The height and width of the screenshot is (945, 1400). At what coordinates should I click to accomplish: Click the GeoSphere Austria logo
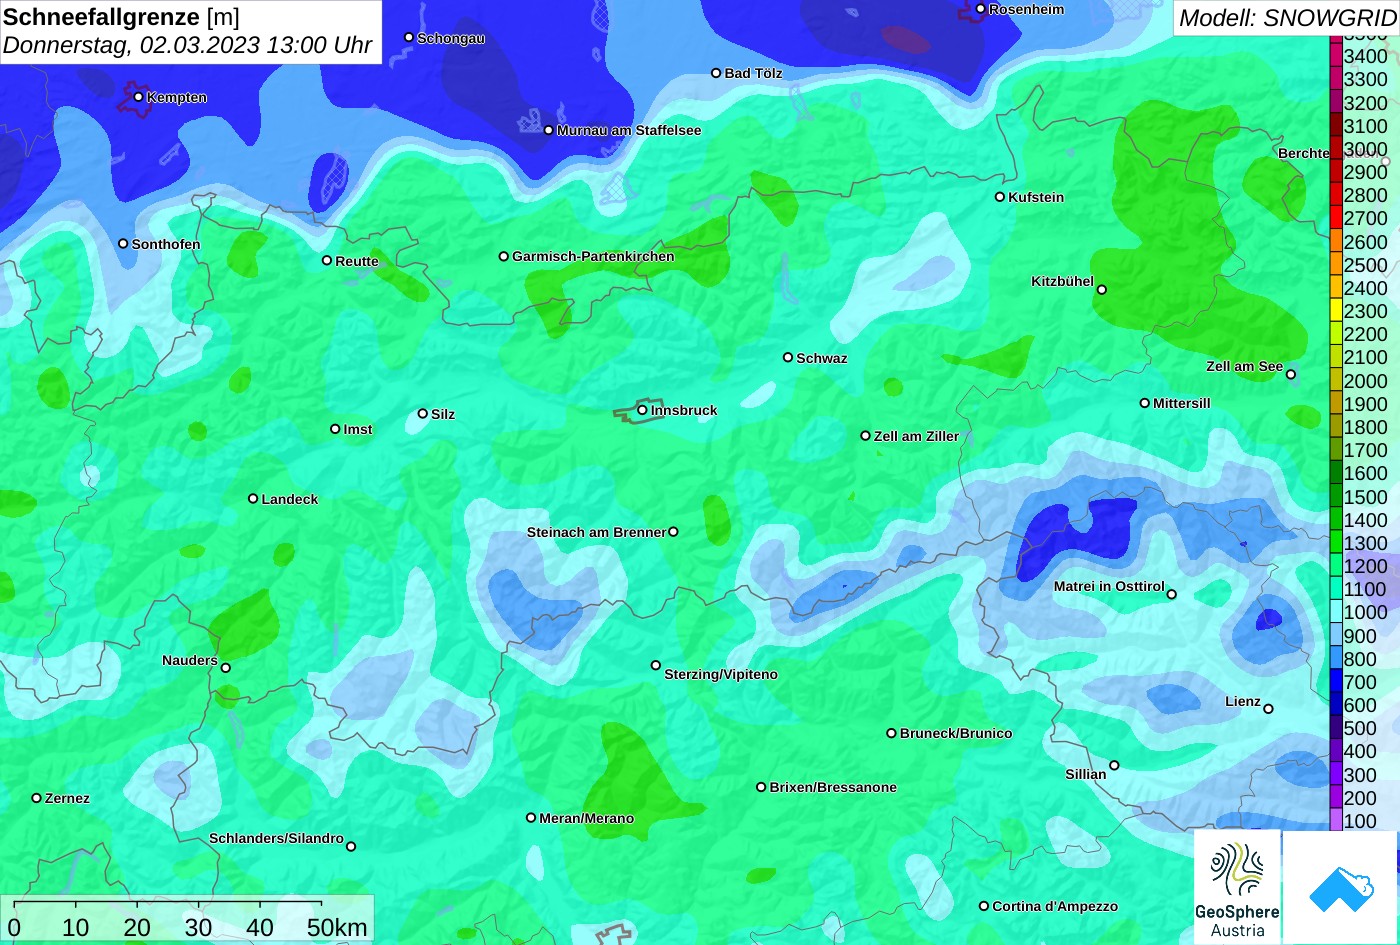(x=1237, y=887)
